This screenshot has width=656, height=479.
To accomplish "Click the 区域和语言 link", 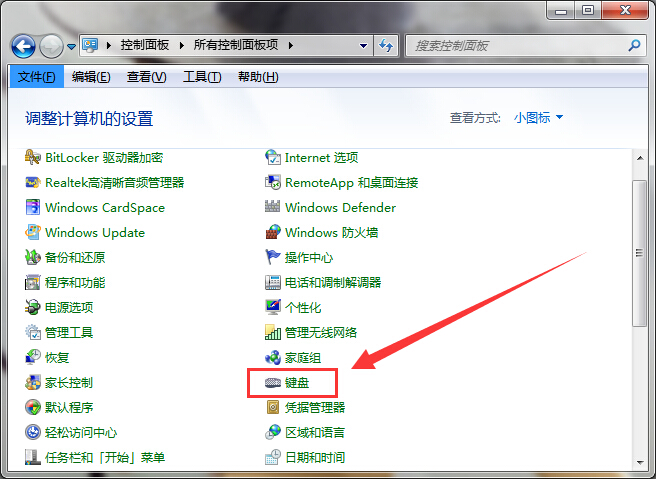I will [314, 432].
